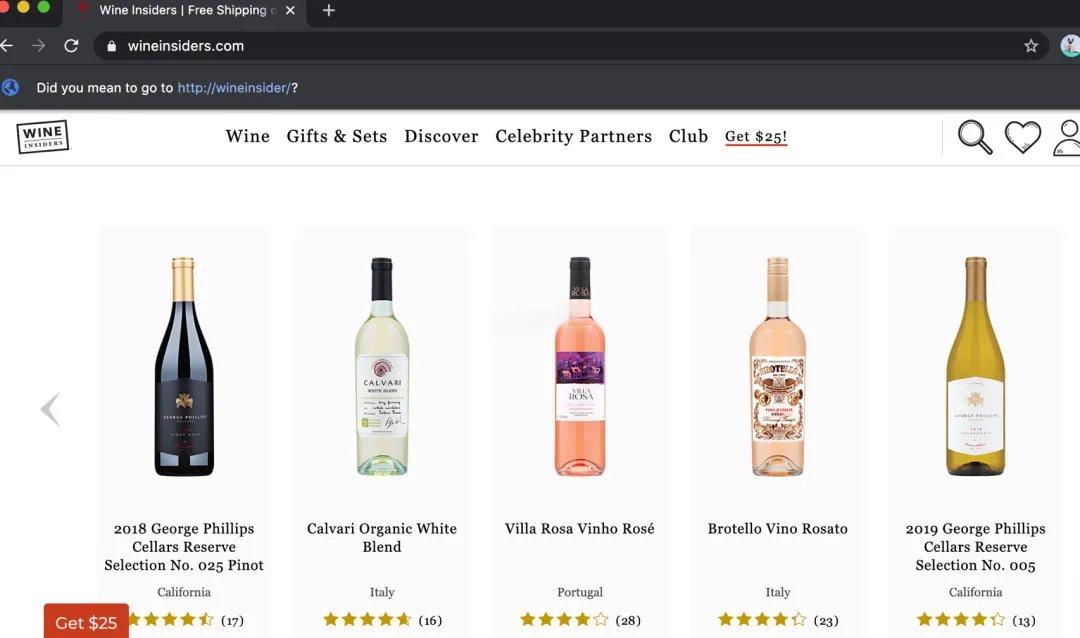Image resolution: width=1080 pixels, height=638 pixels.
Task: Click the Brotello Vino Rosato title
Action: 778,528
